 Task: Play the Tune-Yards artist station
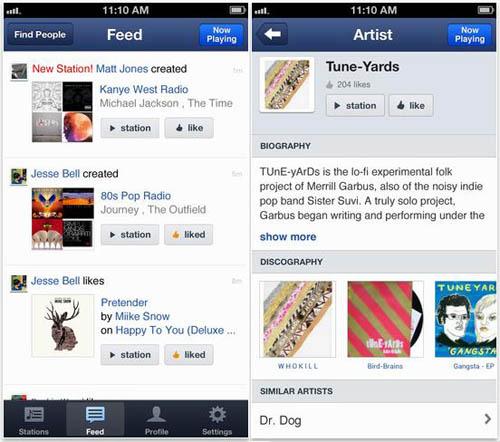(355, 106)
